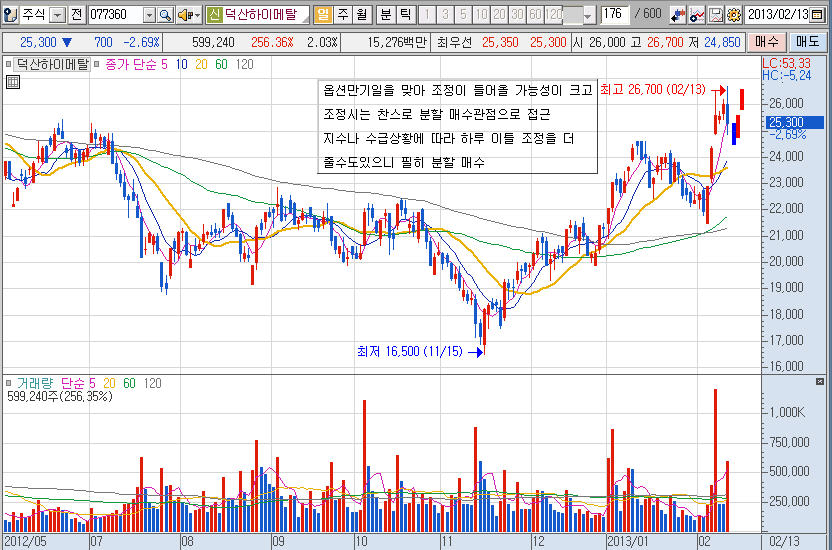Screen dimensions: 832x550
Task: Click the HC:-5.24 indicator text
Action: 786,76
